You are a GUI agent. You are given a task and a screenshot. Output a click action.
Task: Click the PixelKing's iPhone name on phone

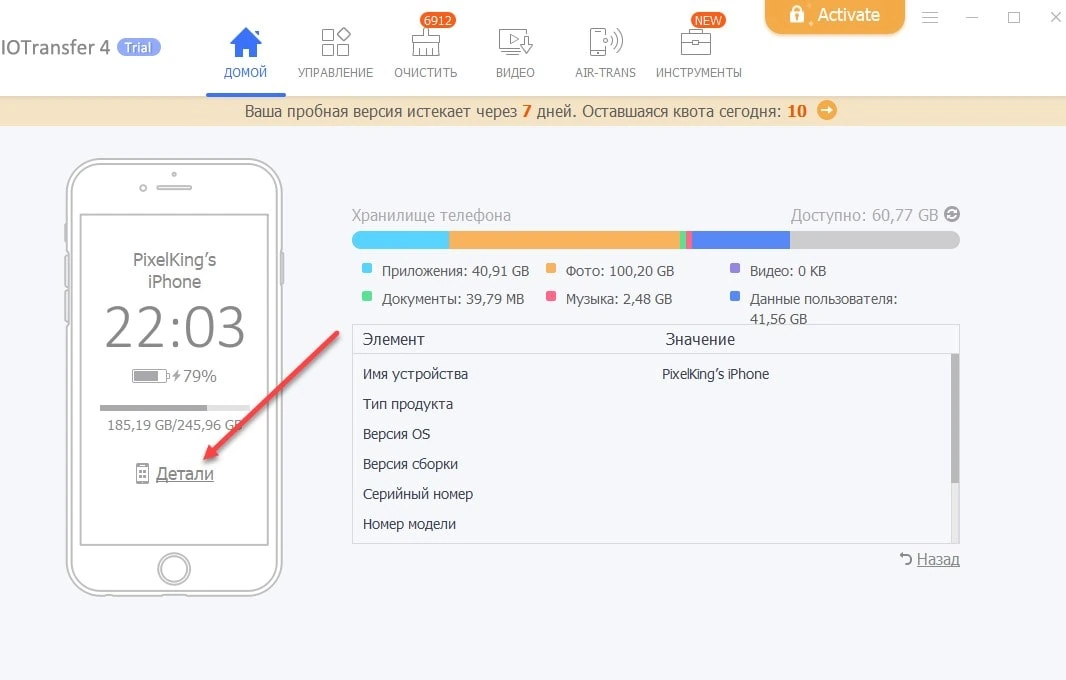[x=175, y=271]
